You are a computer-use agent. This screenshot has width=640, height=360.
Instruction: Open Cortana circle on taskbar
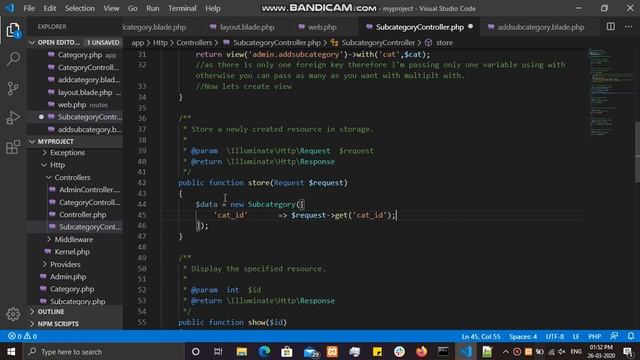(x=196, y=351)
